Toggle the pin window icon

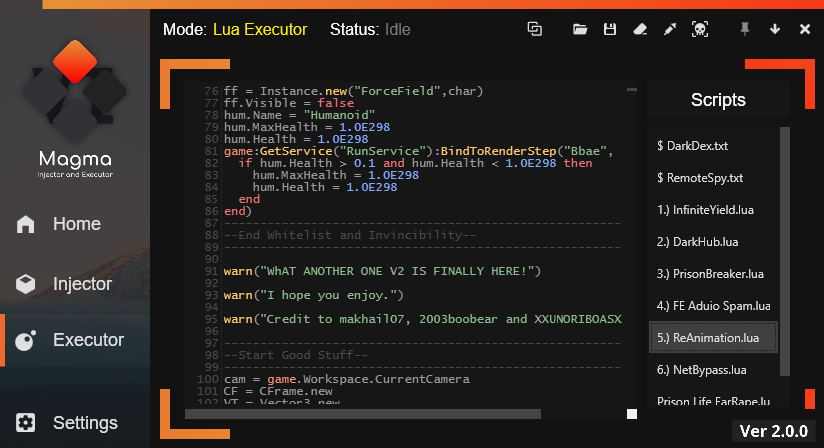744,29
